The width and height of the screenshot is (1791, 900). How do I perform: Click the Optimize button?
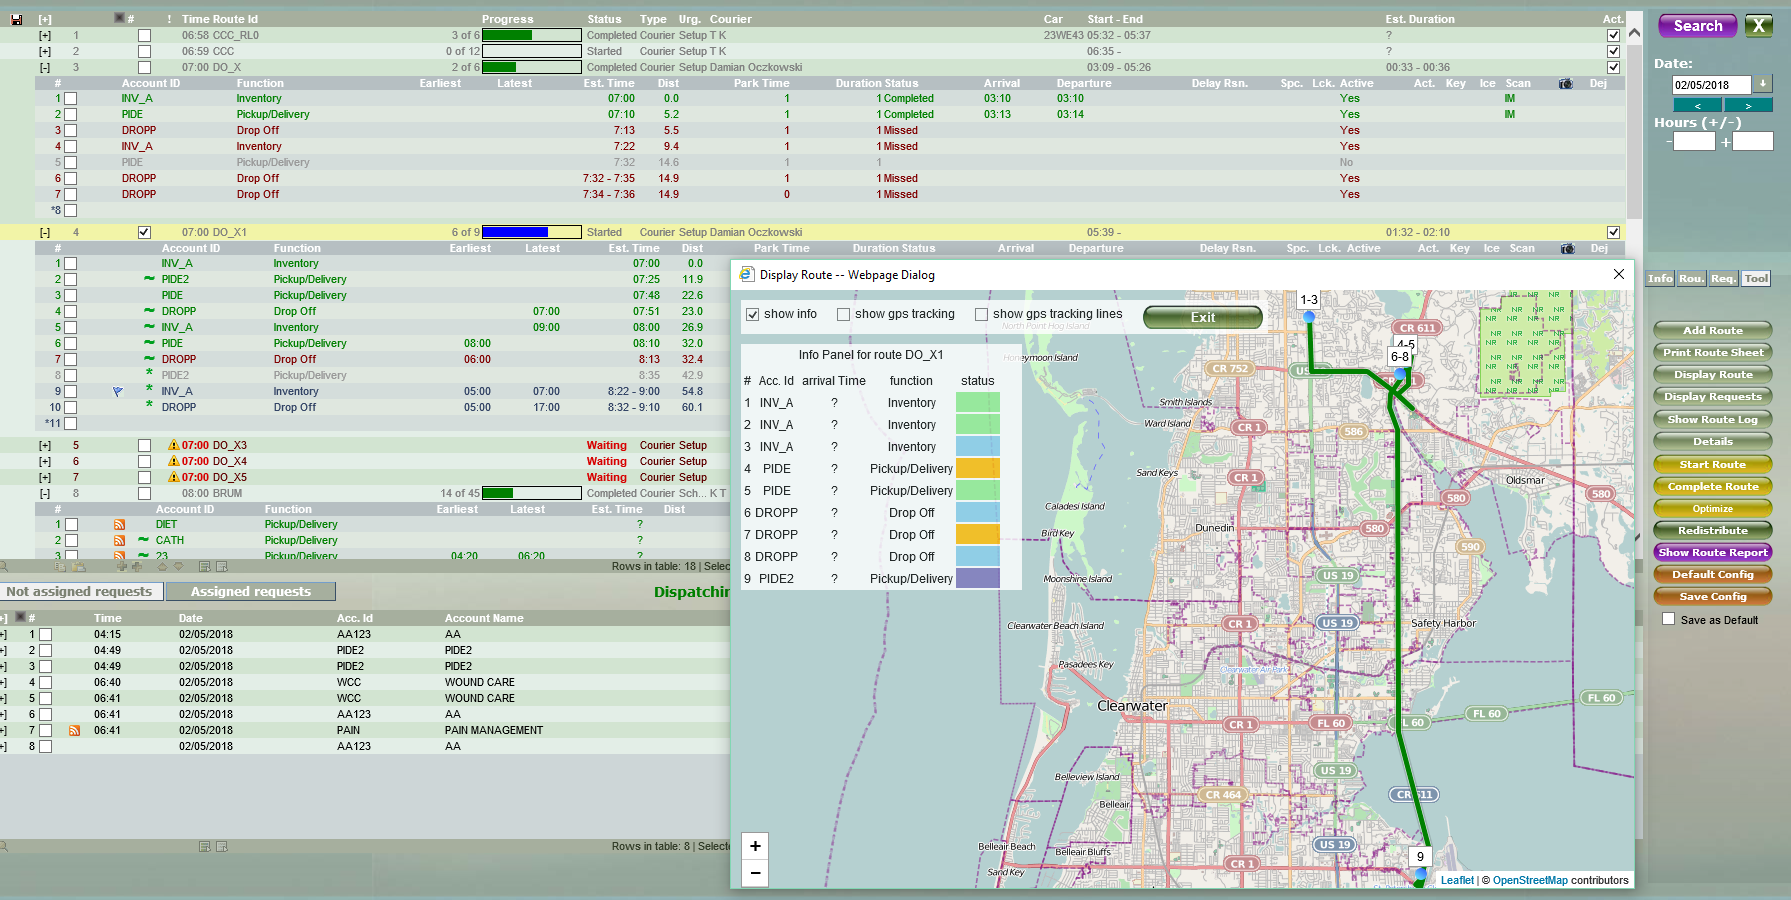coord(1712,509)
